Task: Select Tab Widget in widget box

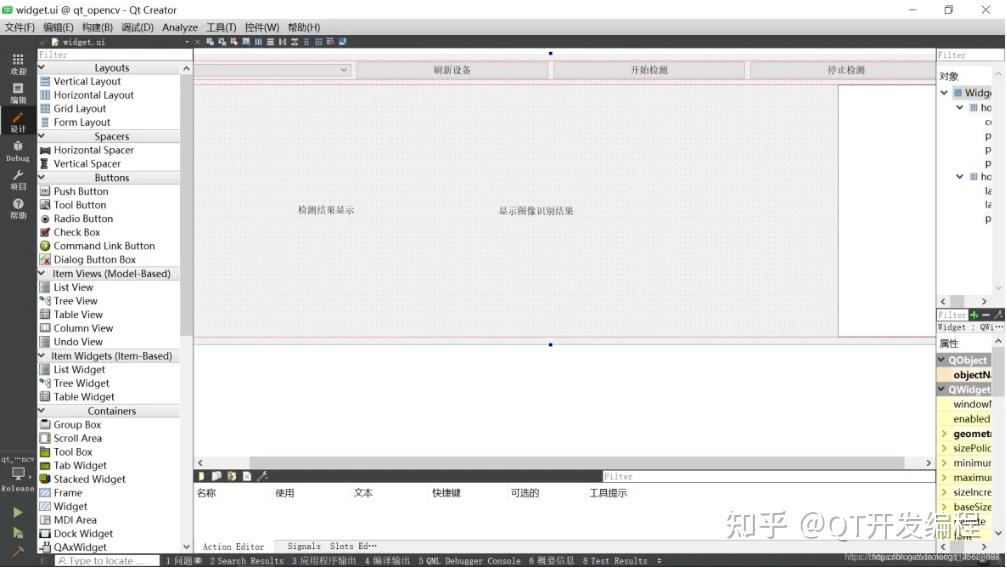Action: click(x=80, y=465)
